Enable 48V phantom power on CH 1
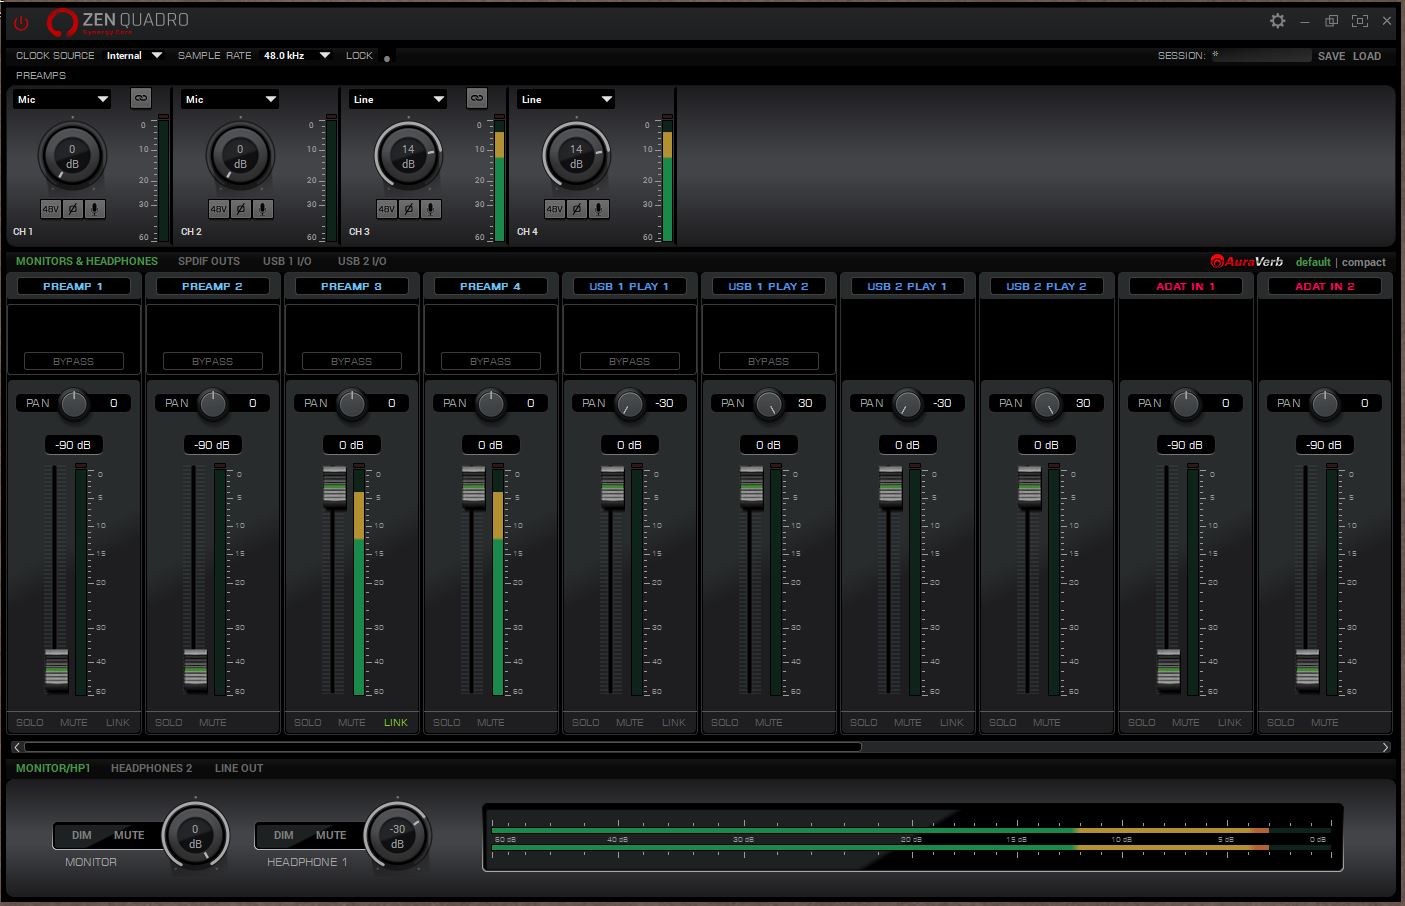The width and height of the screenshot is (1405, 906). 51,209
